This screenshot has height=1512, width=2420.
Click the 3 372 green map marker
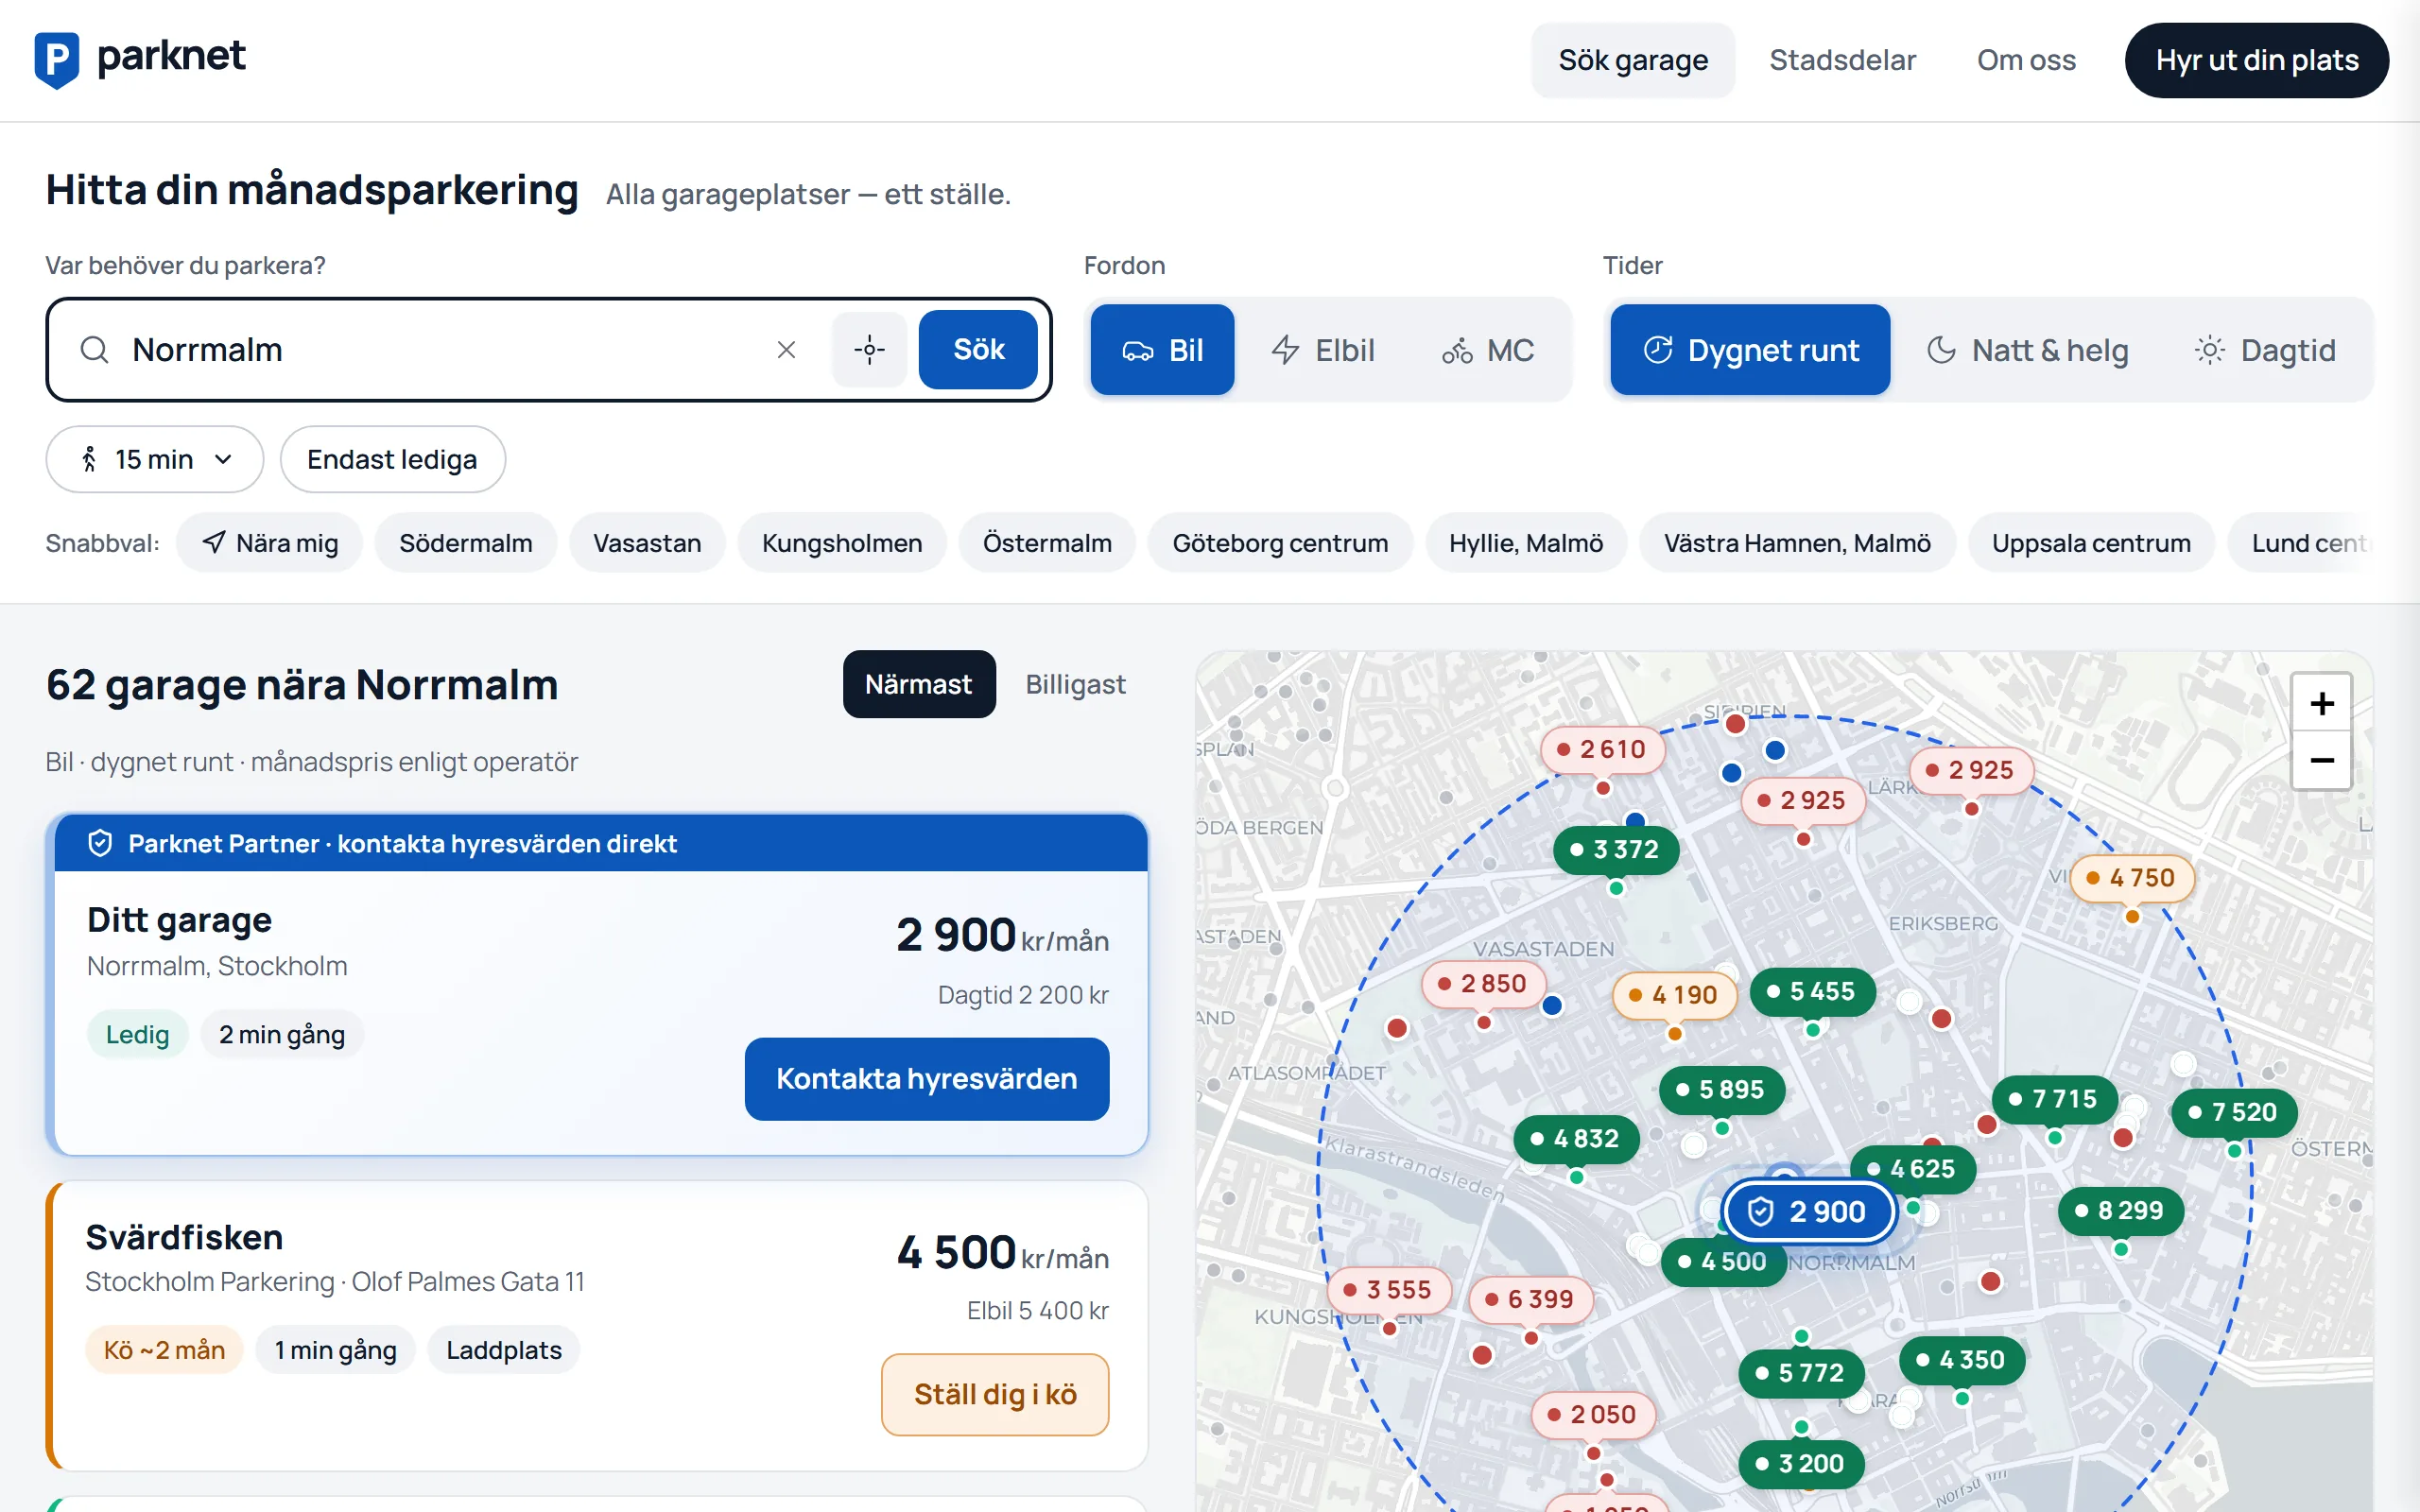1615,850
